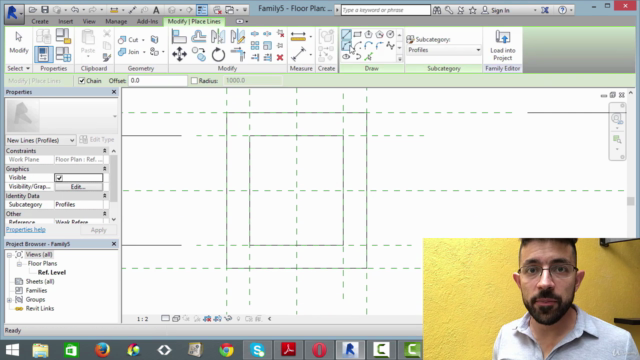This screenshot has width=640, height=360.
Task: Choose the Align tool
Action: pos(179,37)
